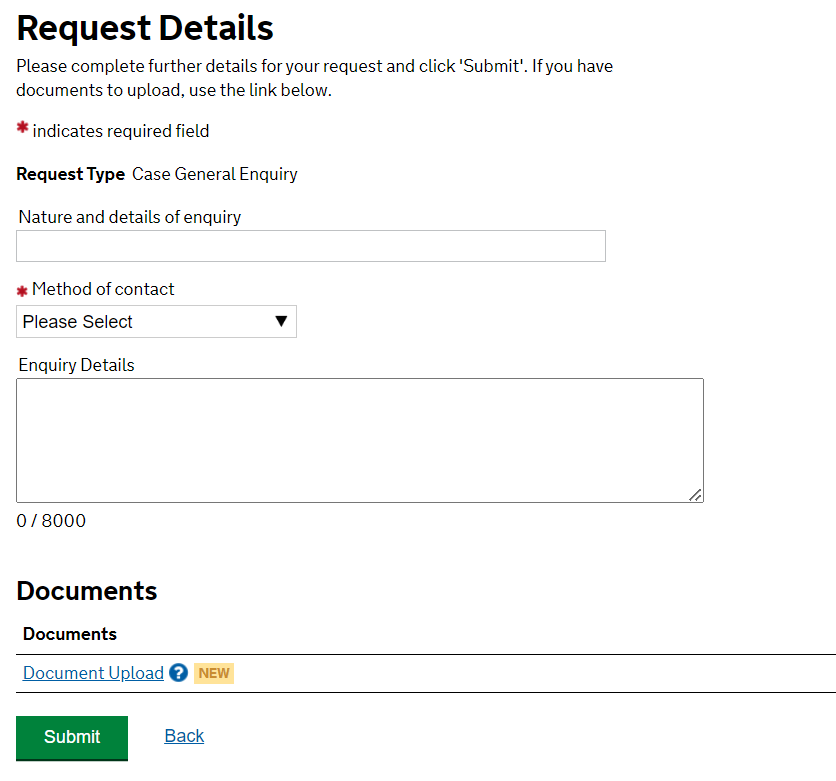Screen dimensions: 836x781
Task: Click the 'Request Details' page heading
Action: tap(145, 28)
